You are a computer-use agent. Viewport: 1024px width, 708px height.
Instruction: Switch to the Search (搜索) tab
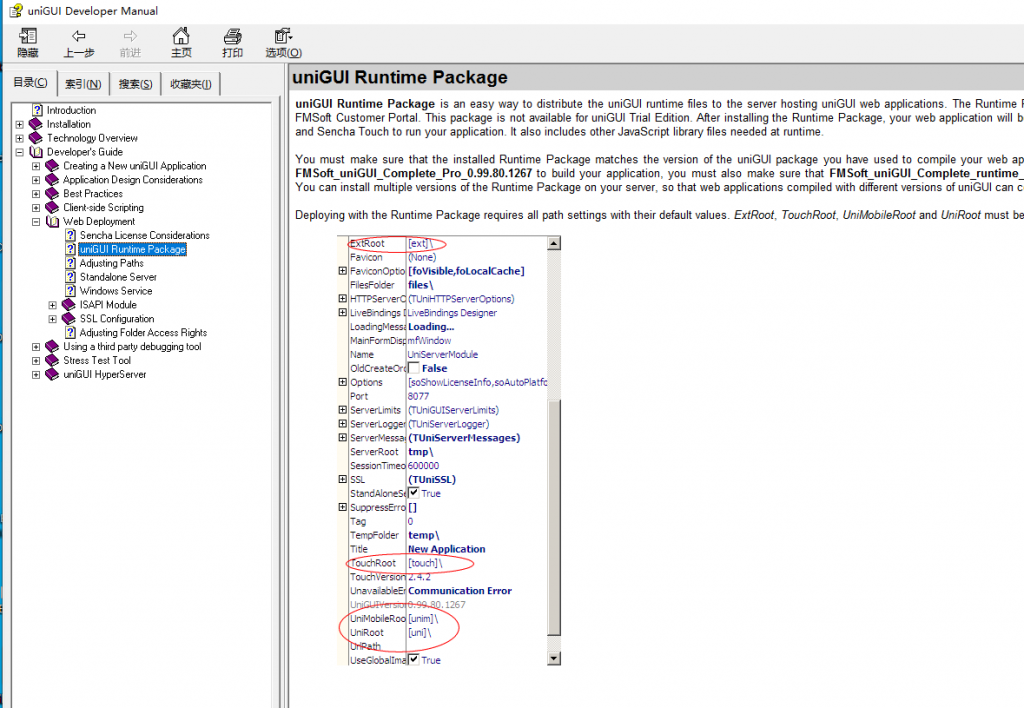pos(135,84)
